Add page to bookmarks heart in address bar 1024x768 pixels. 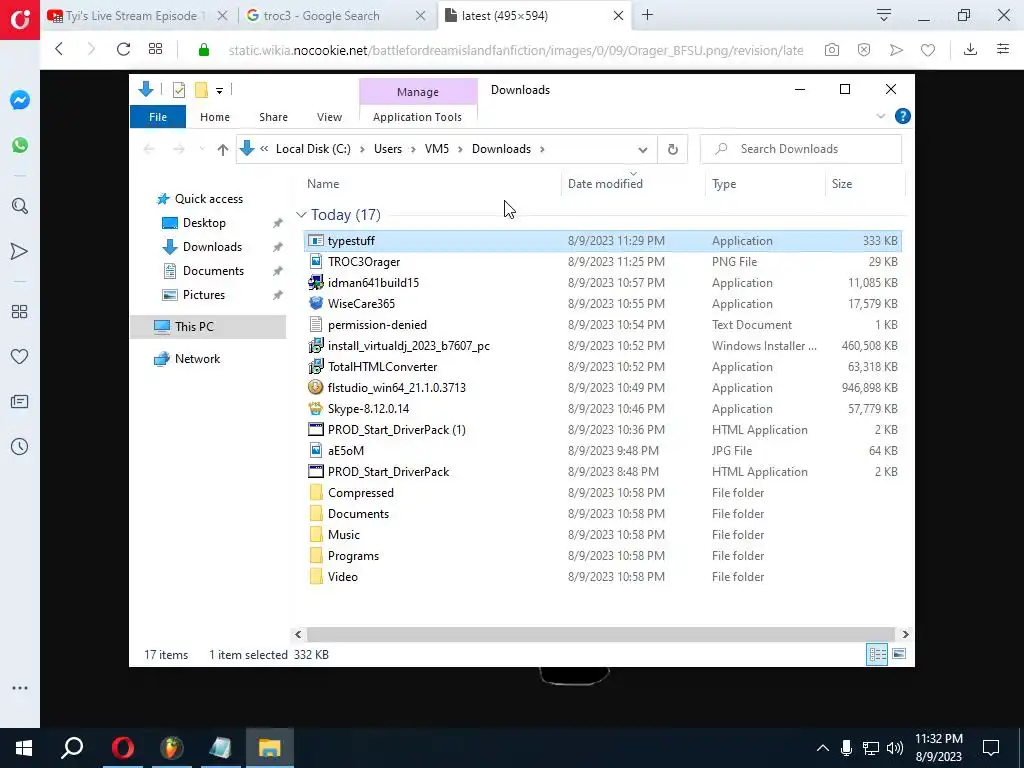(928, 50)
